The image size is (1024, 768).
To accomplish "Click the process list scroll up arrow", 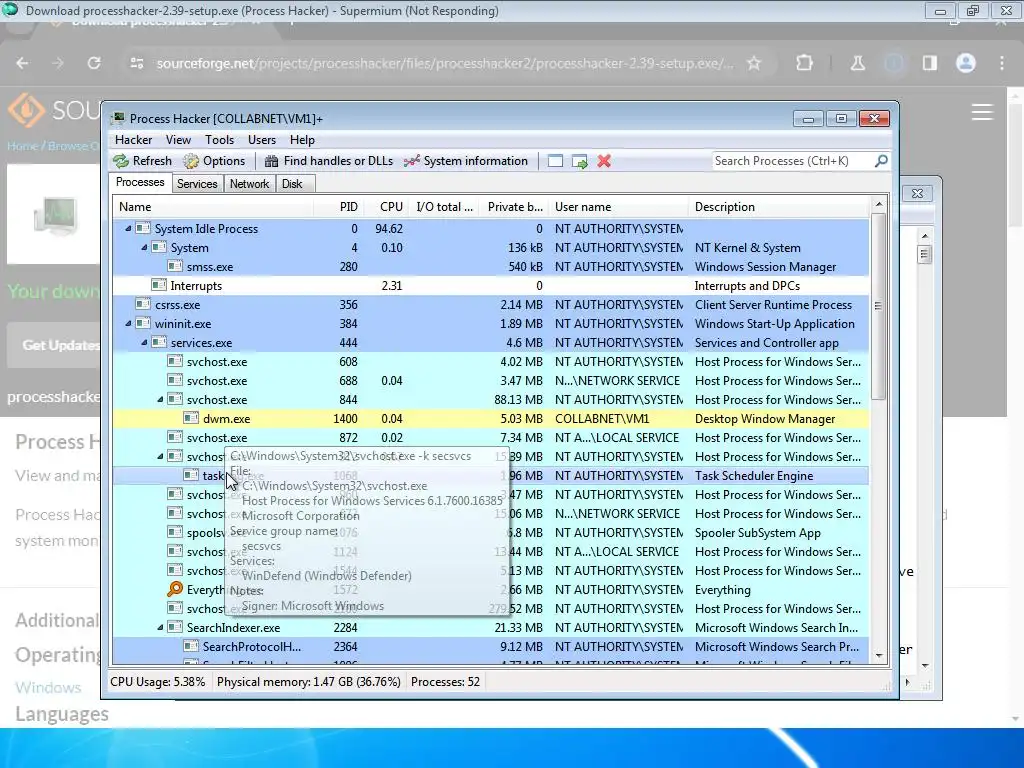I will coord(879,204).
